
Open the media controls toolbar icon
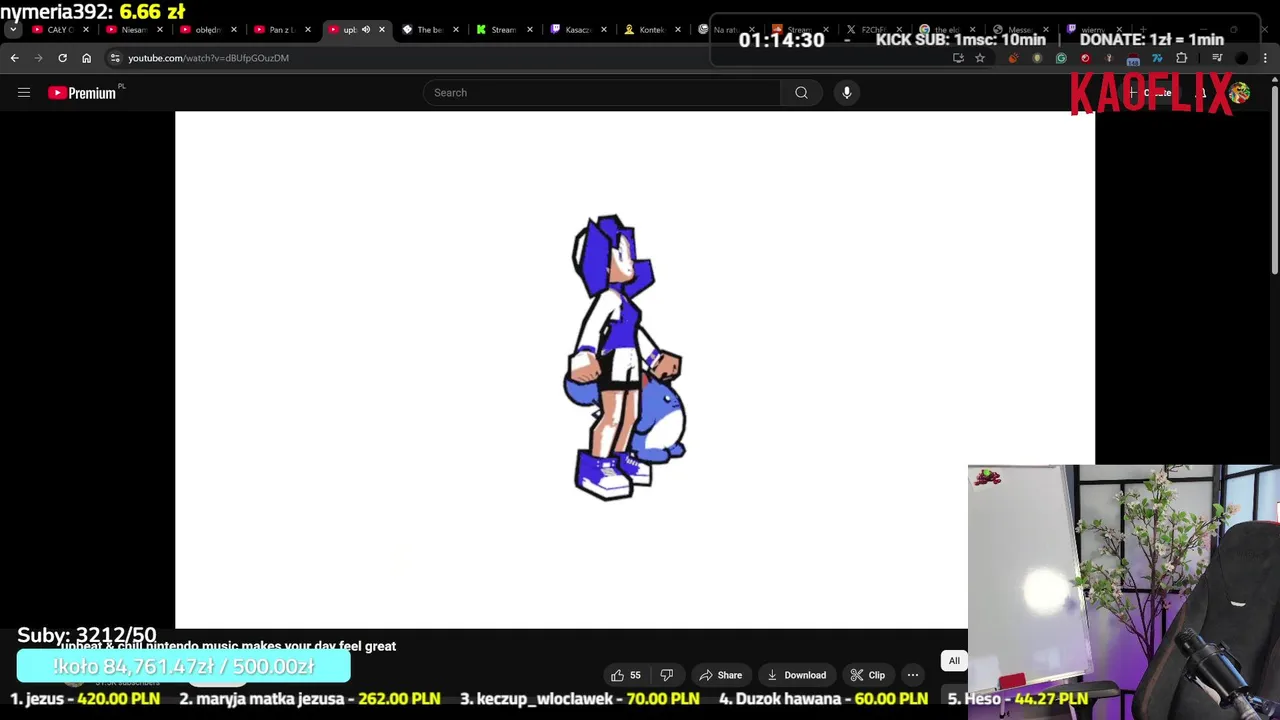point(1217,58)
